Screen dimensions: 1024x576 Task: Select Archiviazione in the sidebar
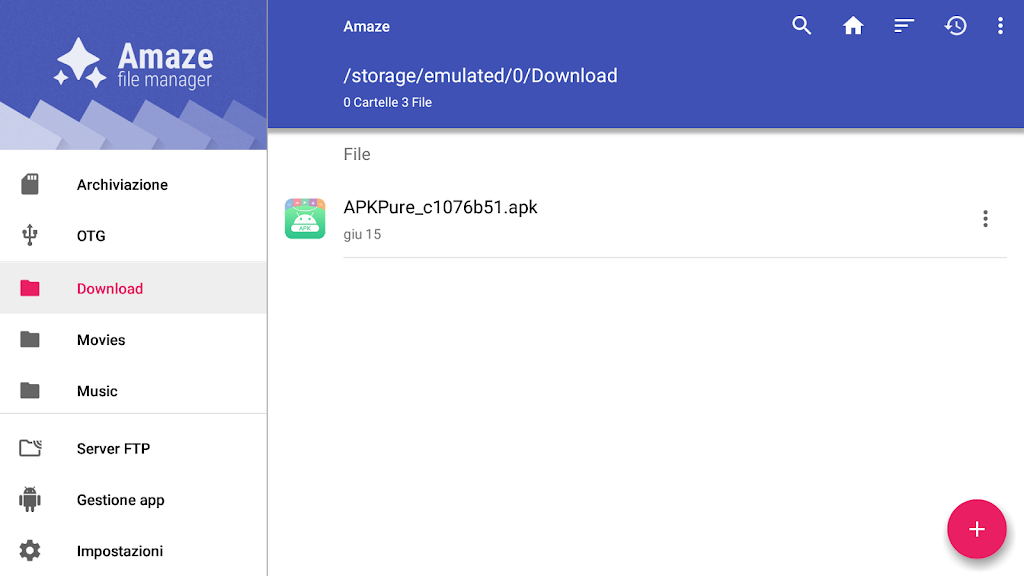(122, 185)
